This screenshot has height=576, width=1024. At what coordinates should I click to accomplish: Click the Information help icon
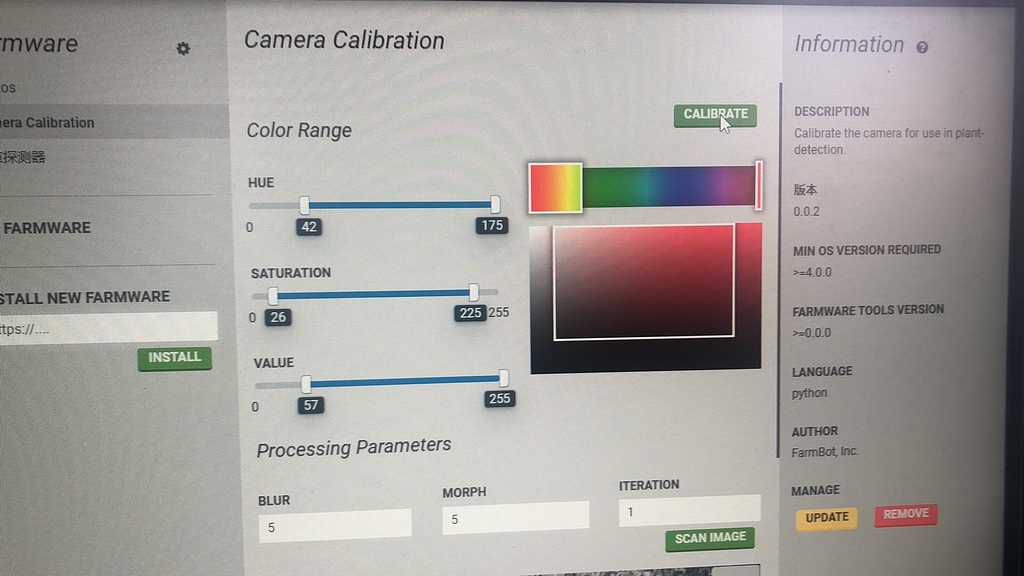(921, 46)
